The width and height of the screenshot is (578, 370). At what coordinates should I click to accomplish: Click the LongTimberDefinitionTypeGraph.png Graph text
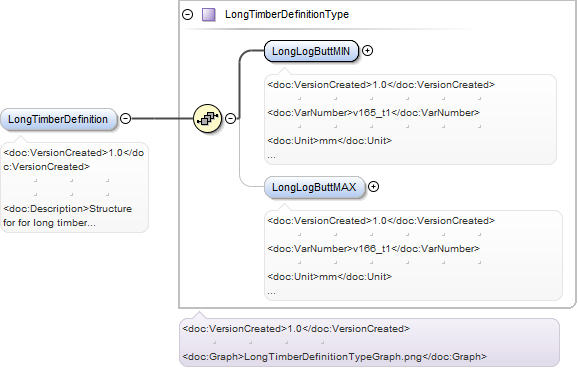point(335,357)
